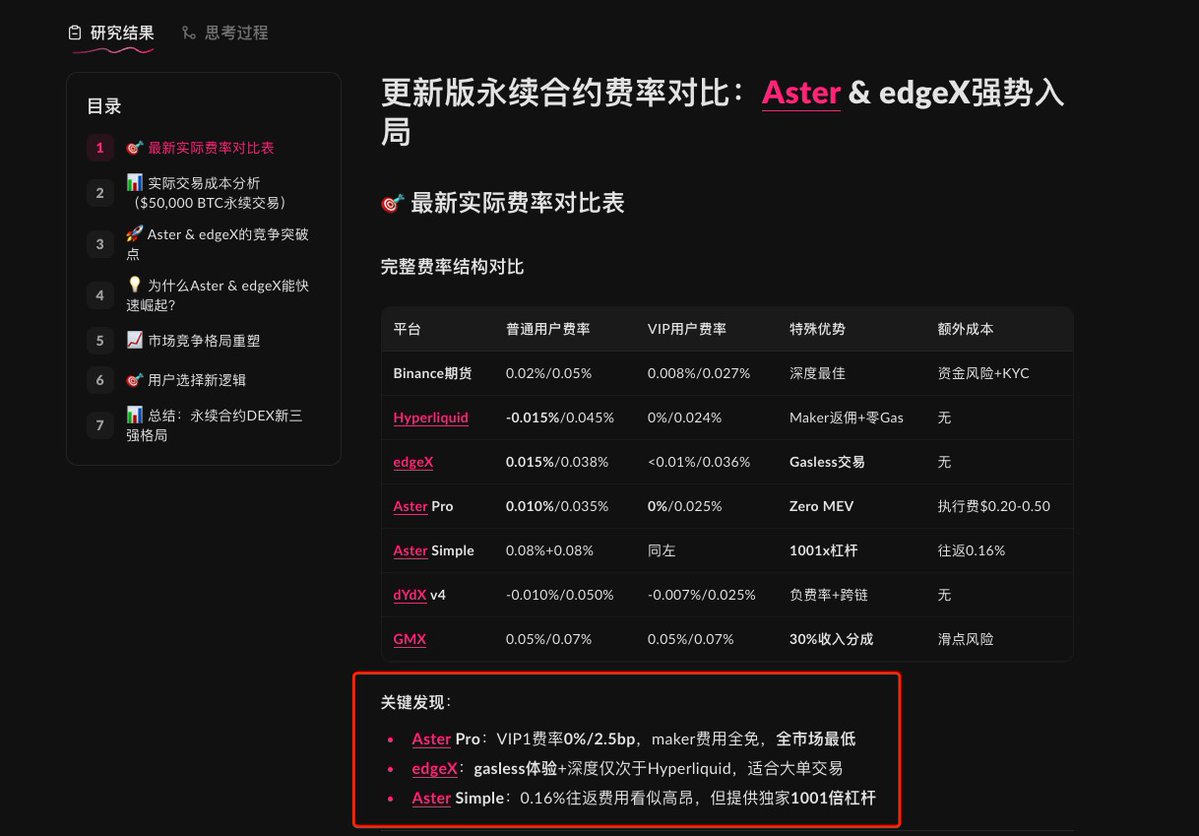Click the VIP用户费率 column header
1199x836 pixels.
click(x=687, y=329)
